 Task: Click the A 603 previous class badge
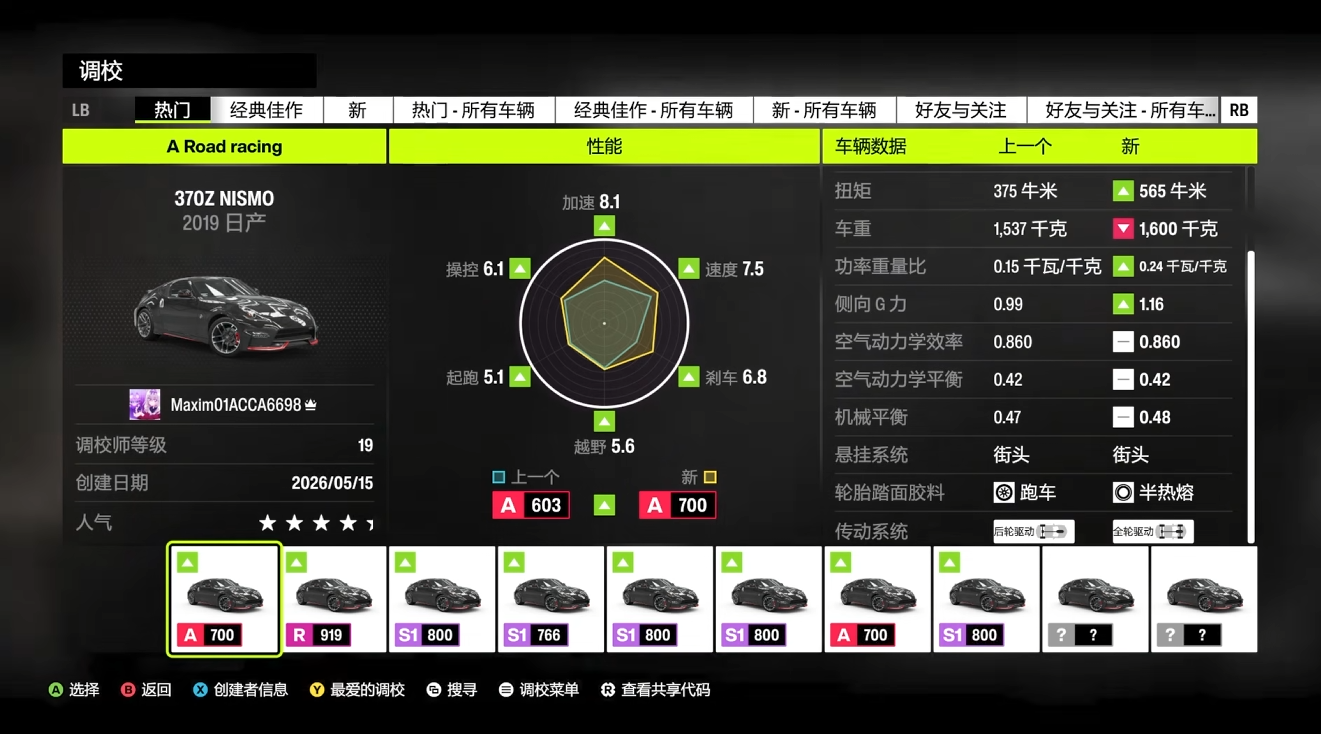531,505
